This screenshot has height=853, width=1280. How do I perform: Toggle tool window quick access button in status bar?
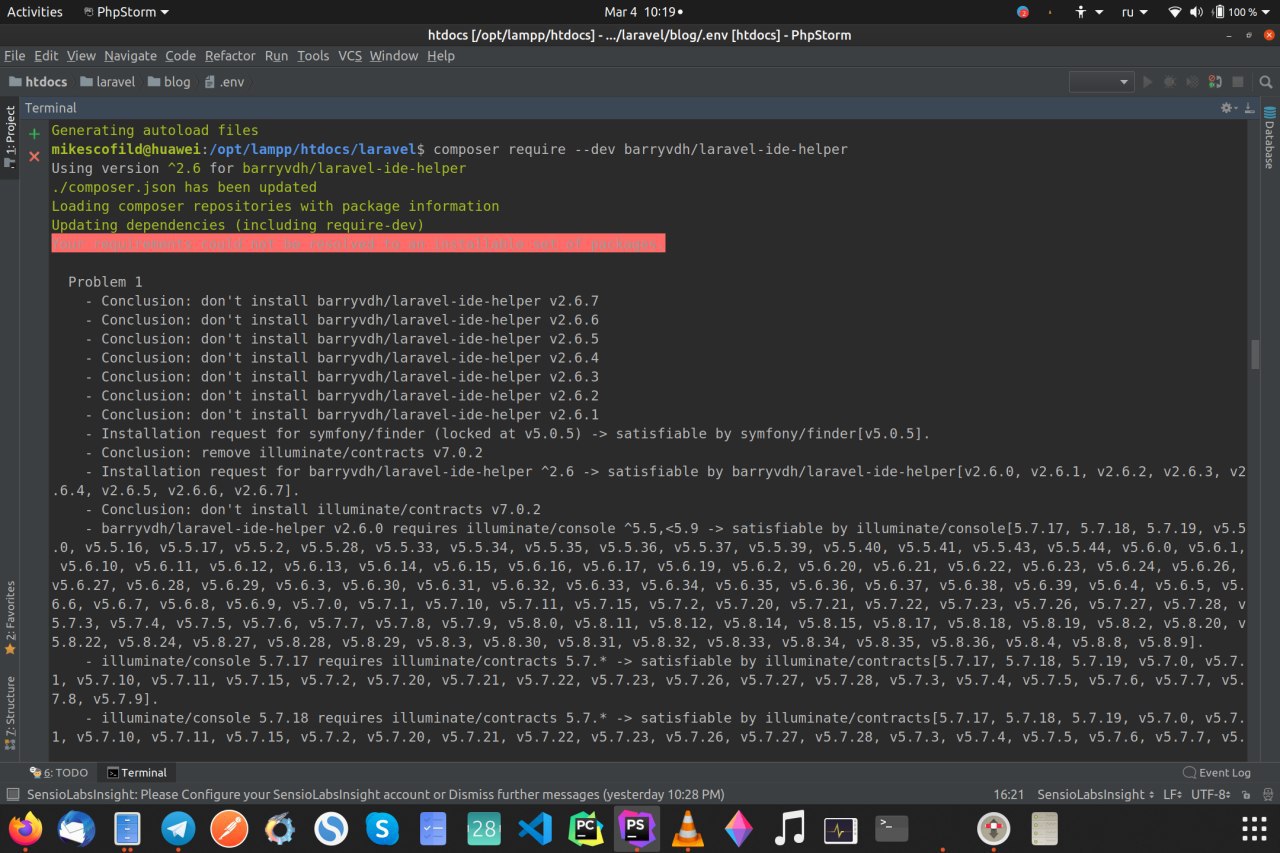12,794
